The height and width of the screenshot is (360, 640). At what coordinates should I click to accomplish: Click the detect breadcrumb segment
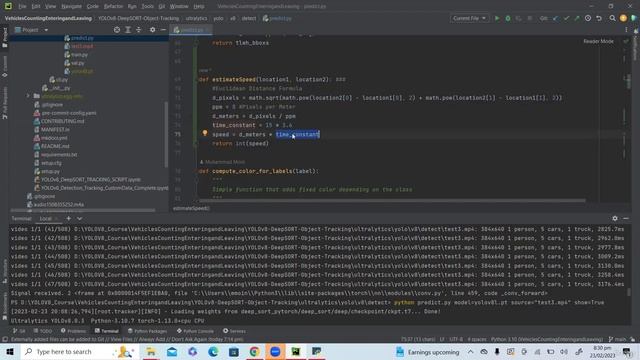(x=249, y=18)
